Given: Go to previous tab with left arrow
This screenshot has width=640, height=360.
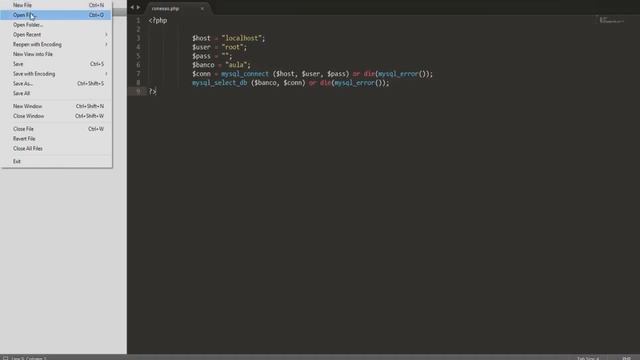Looking at the screenshot, I should click(x=132, y=7).
